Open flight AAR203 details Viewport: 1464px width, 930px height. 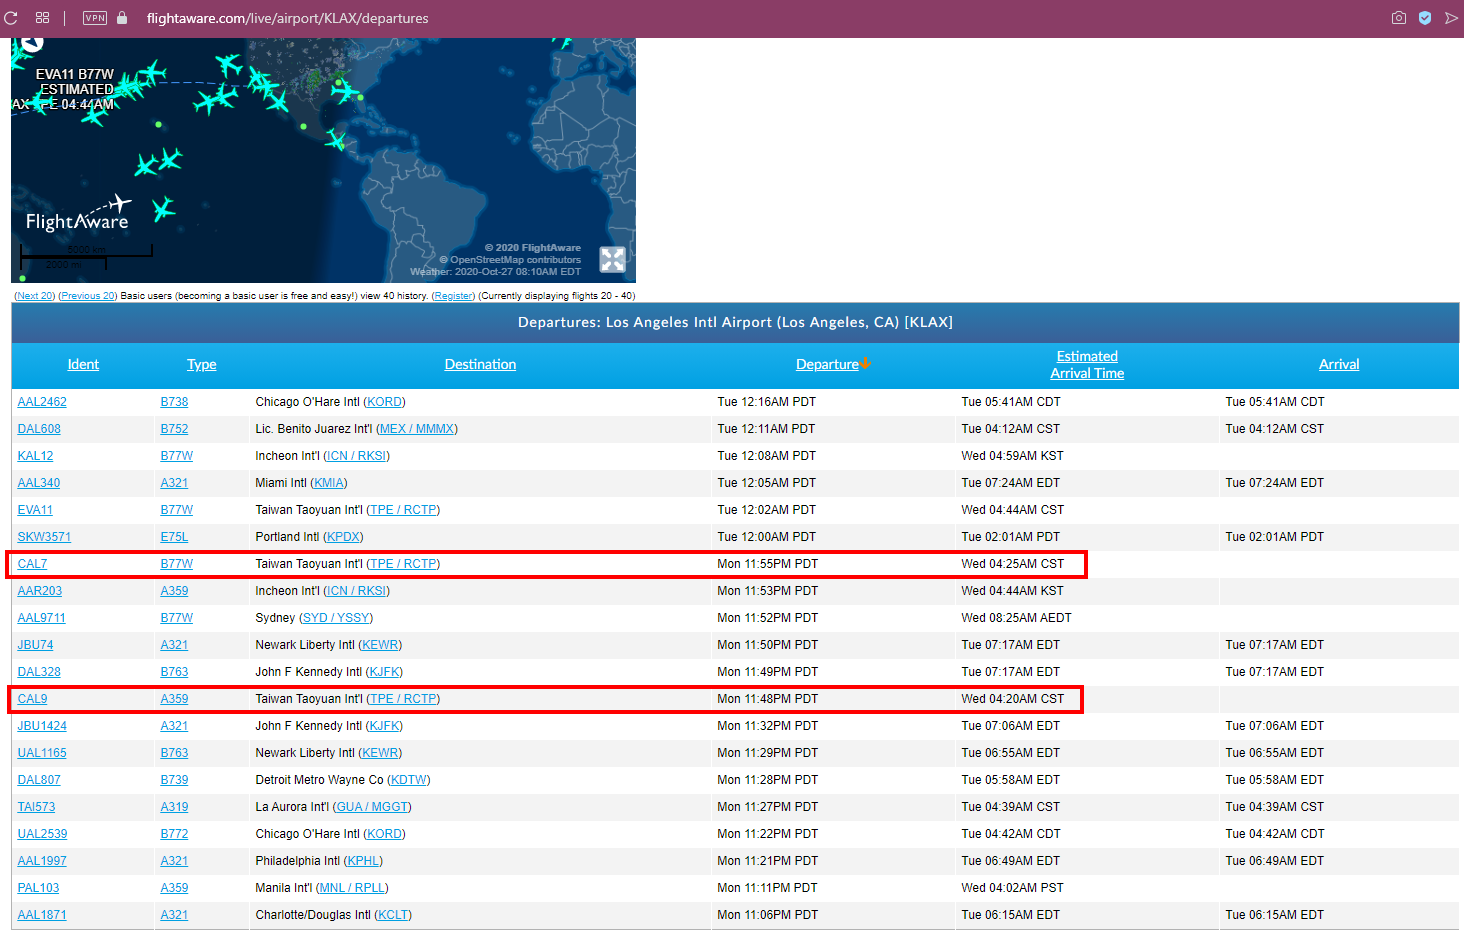click(x=40, y=591)
